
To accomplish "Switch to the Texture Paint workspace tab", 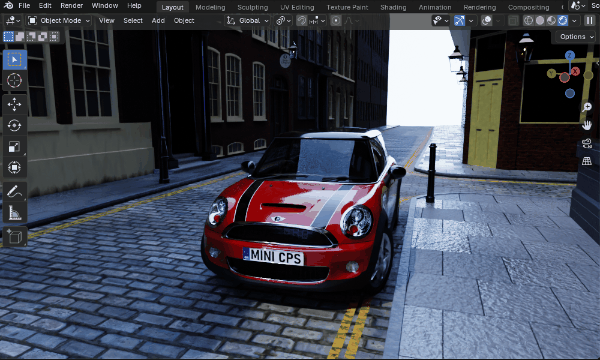I will click(x=347, y=7).
